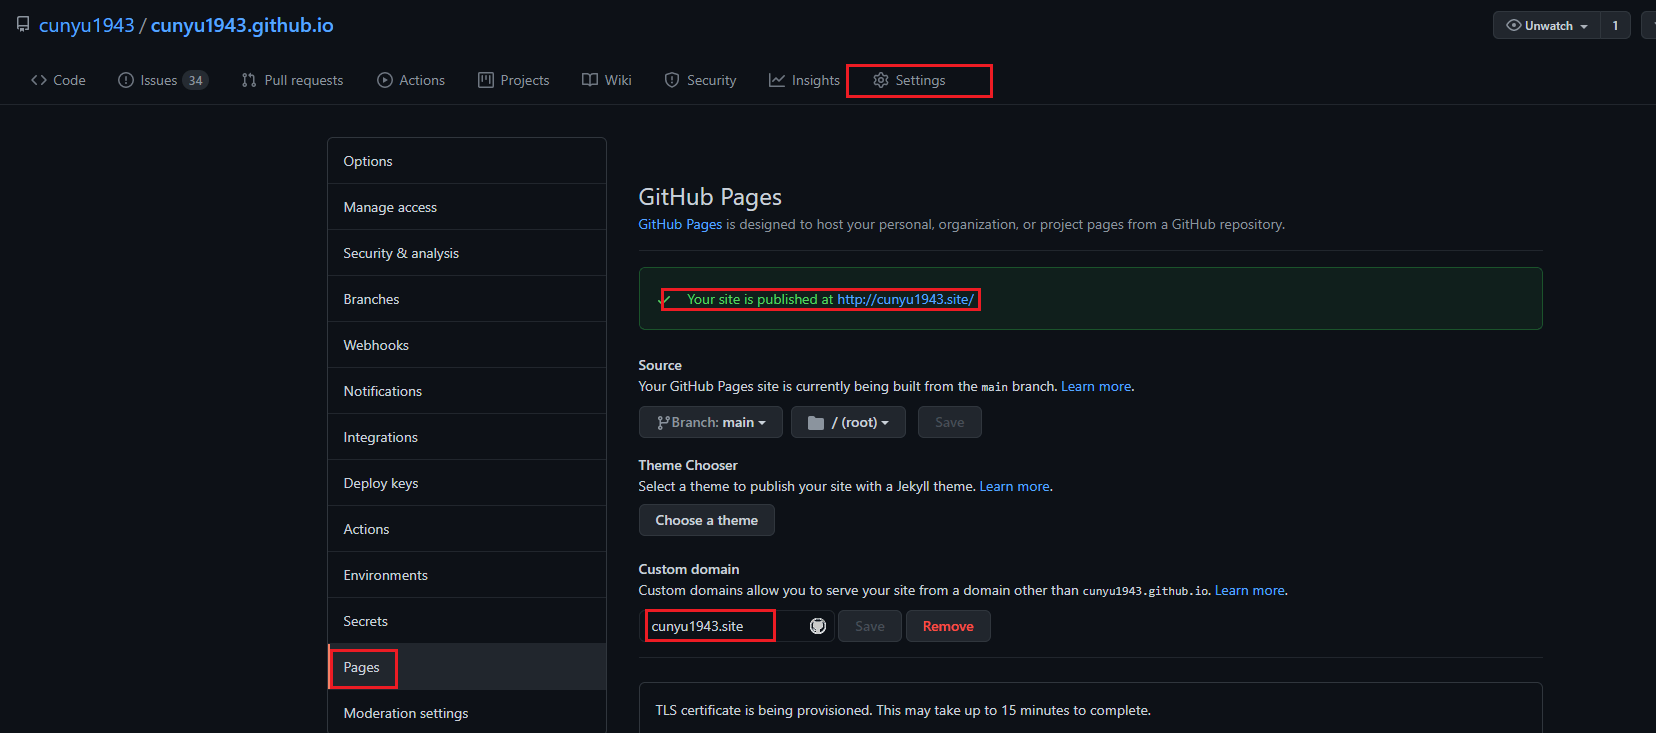Click the Issues circle icon

[x=126, y=80]
